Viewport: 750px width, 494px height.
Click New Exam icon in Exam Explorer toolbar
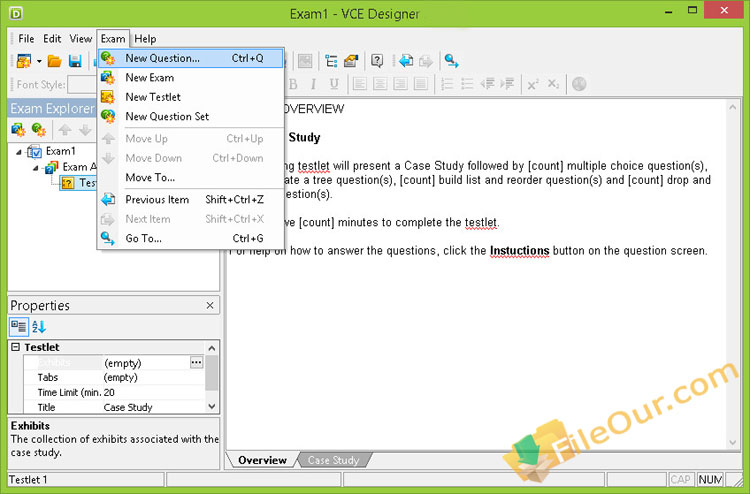point(18,130)
